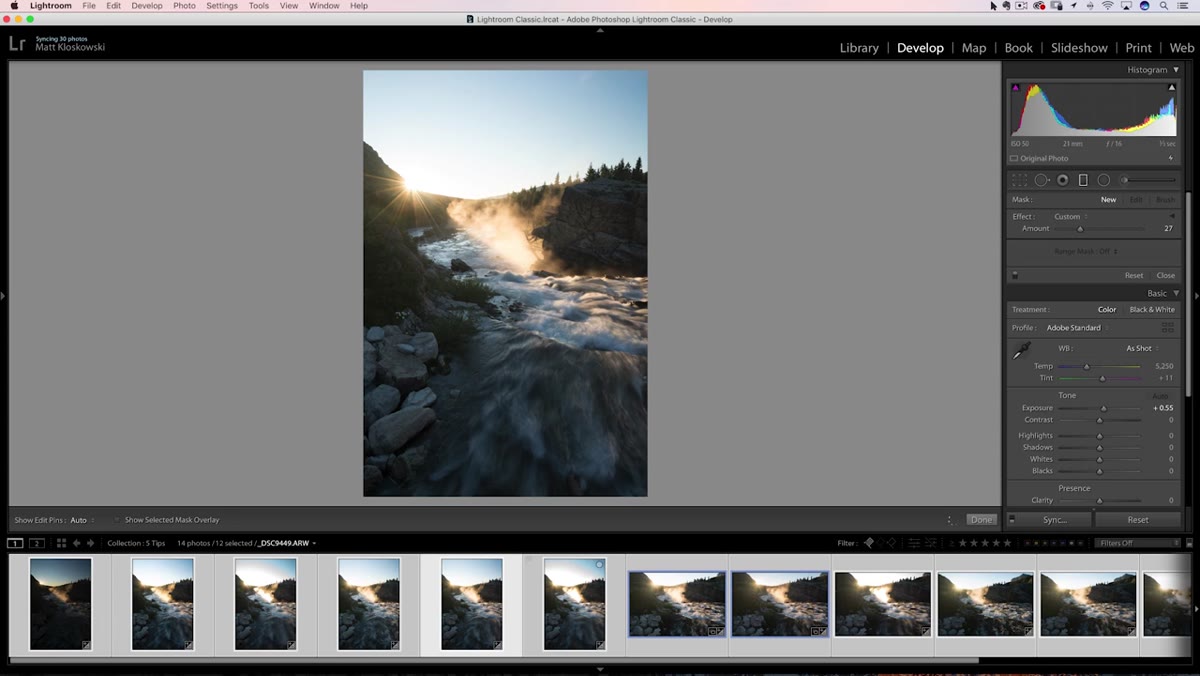Set treatment to Black & White
Image resolution: width=1200 pixels, height=676 pixels.
point(1152,309)
